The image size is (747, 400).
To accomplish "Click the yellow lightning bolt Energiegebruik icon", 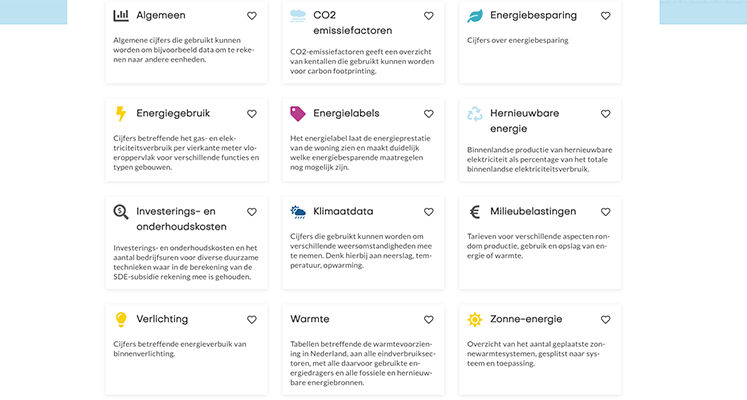I will (121, 114).
